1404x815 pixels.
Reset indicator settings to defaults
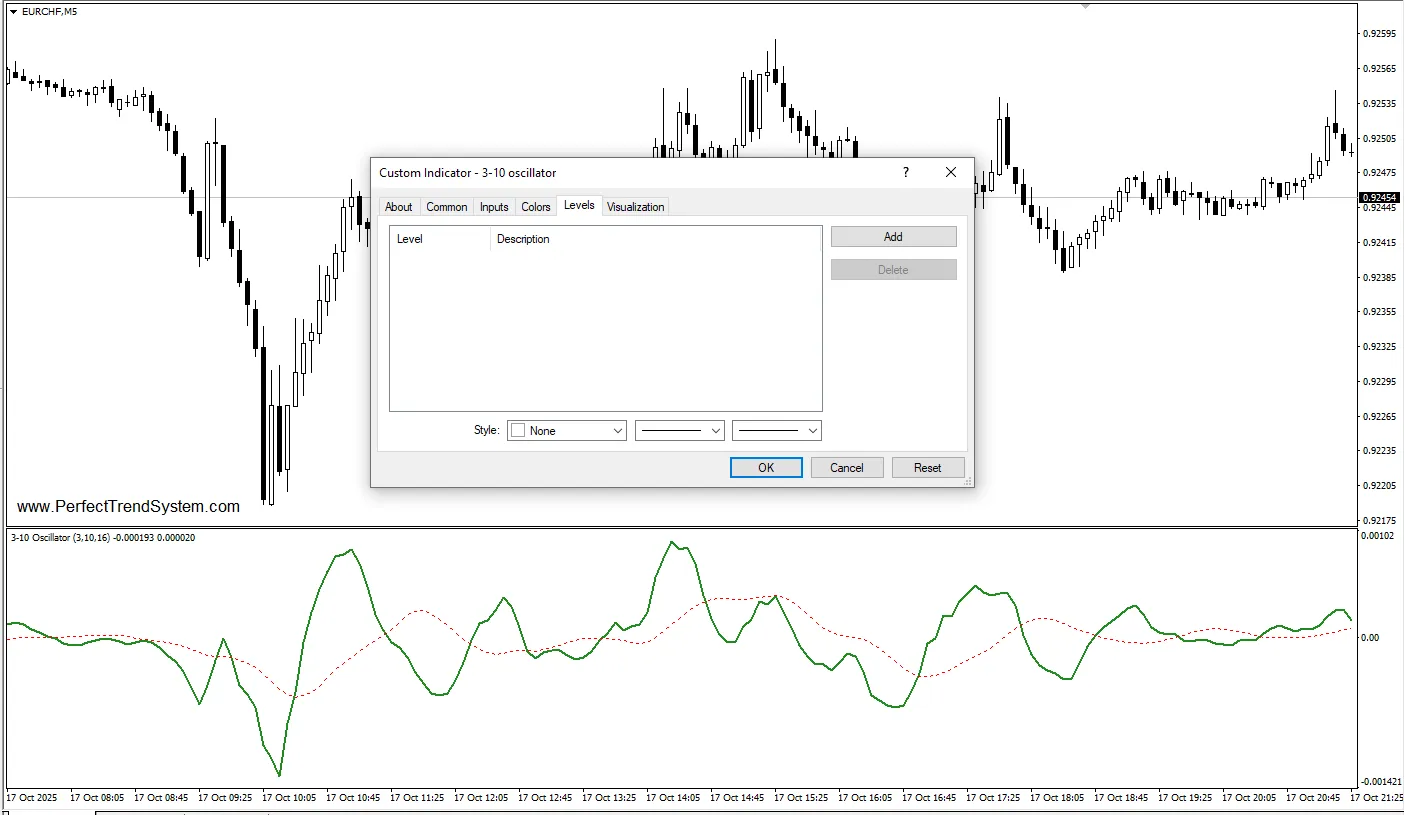pyautogui.click(x=928, y=468)
